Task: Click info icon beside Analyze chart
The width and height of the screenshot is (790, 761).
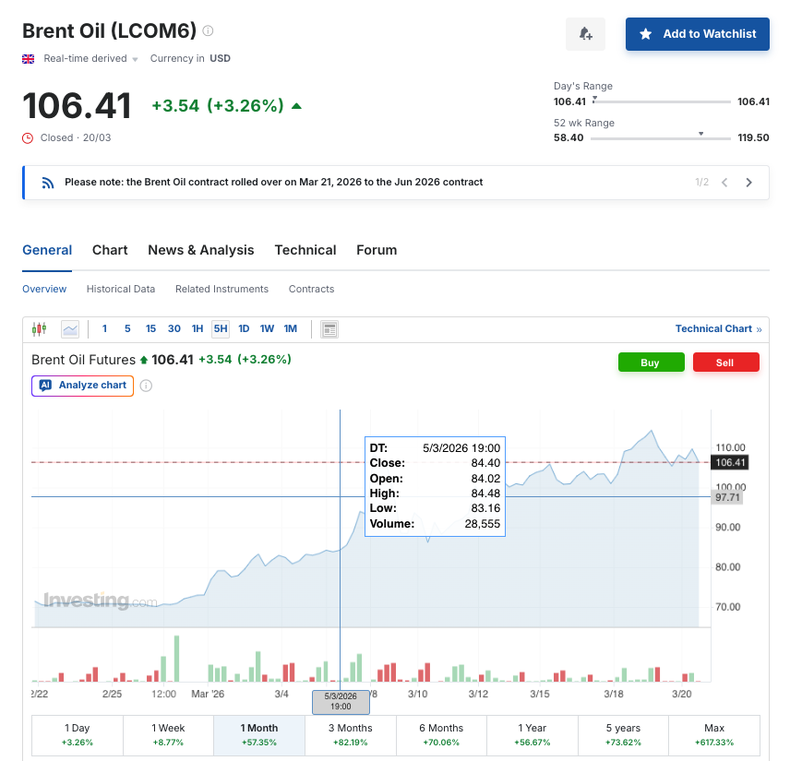Action: 146,386
